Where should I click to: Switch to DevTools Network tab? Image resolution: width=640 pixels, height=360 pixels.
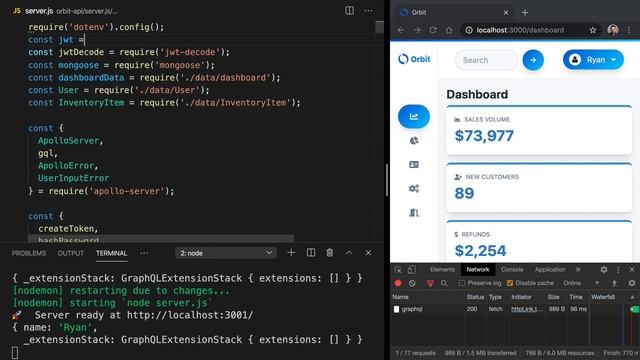pyautogui.click(x=478, y=269)
